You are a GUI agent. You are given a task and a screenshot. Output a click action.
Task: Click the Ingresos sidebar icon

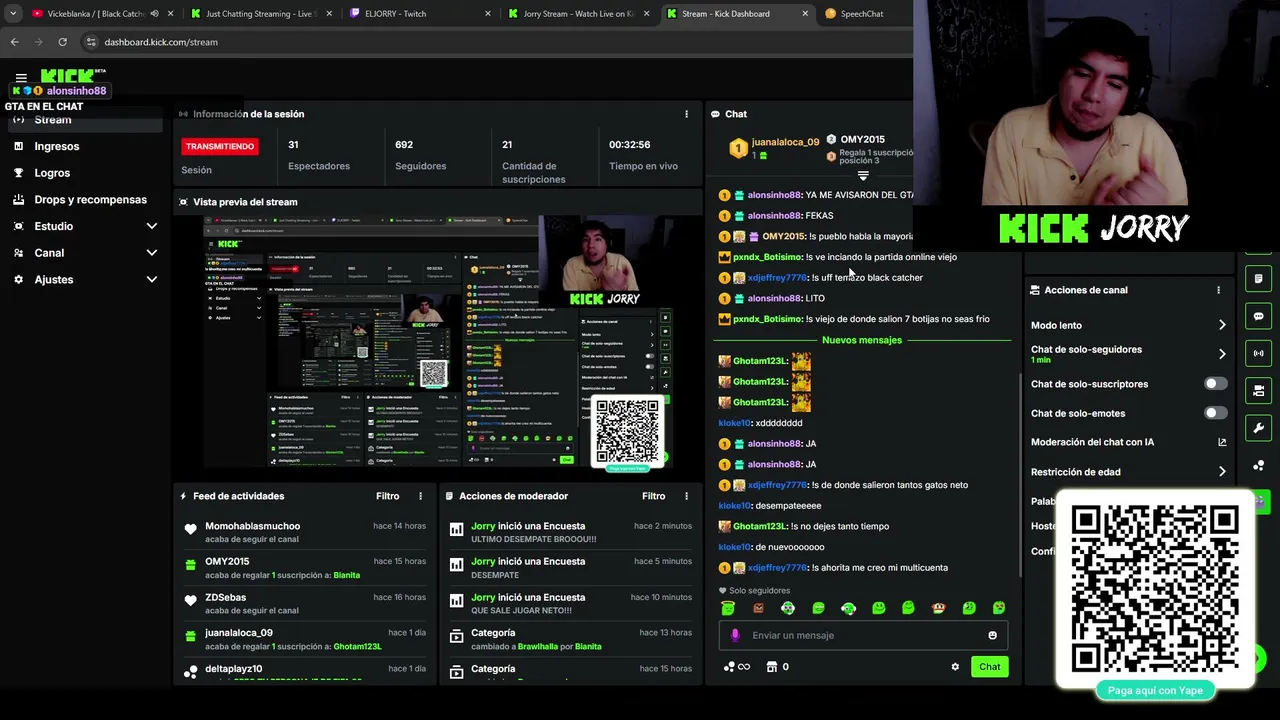pyautogui.click(x=18, y=146)
